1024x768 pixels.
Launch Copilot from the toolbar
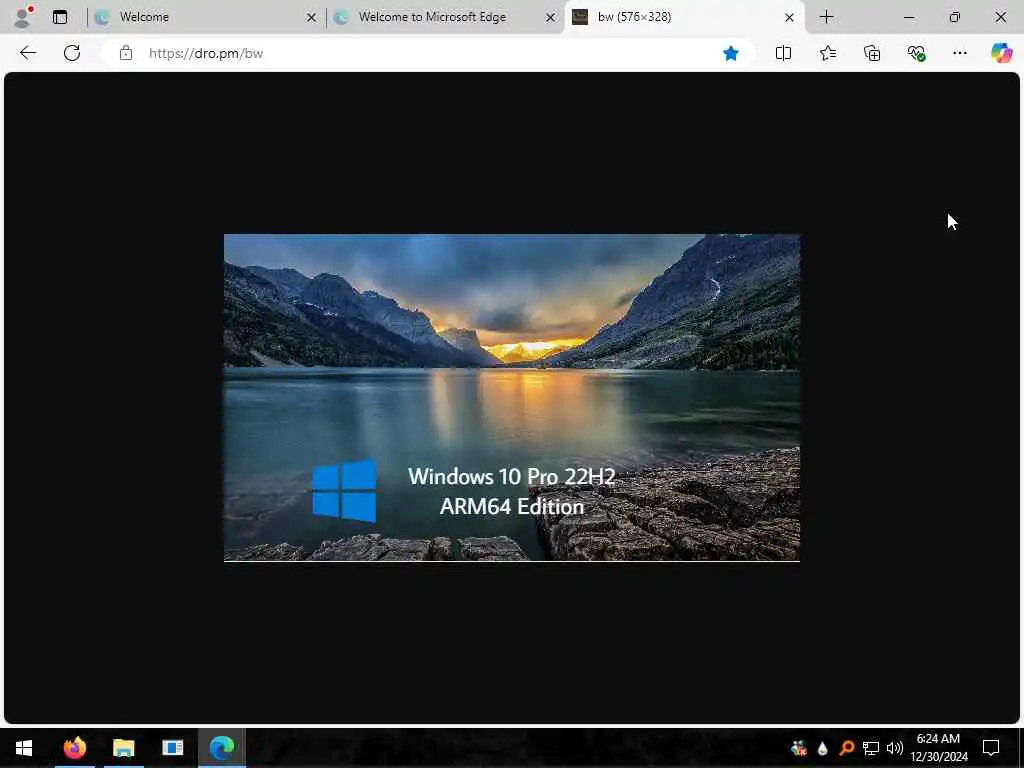point(1001,53)
